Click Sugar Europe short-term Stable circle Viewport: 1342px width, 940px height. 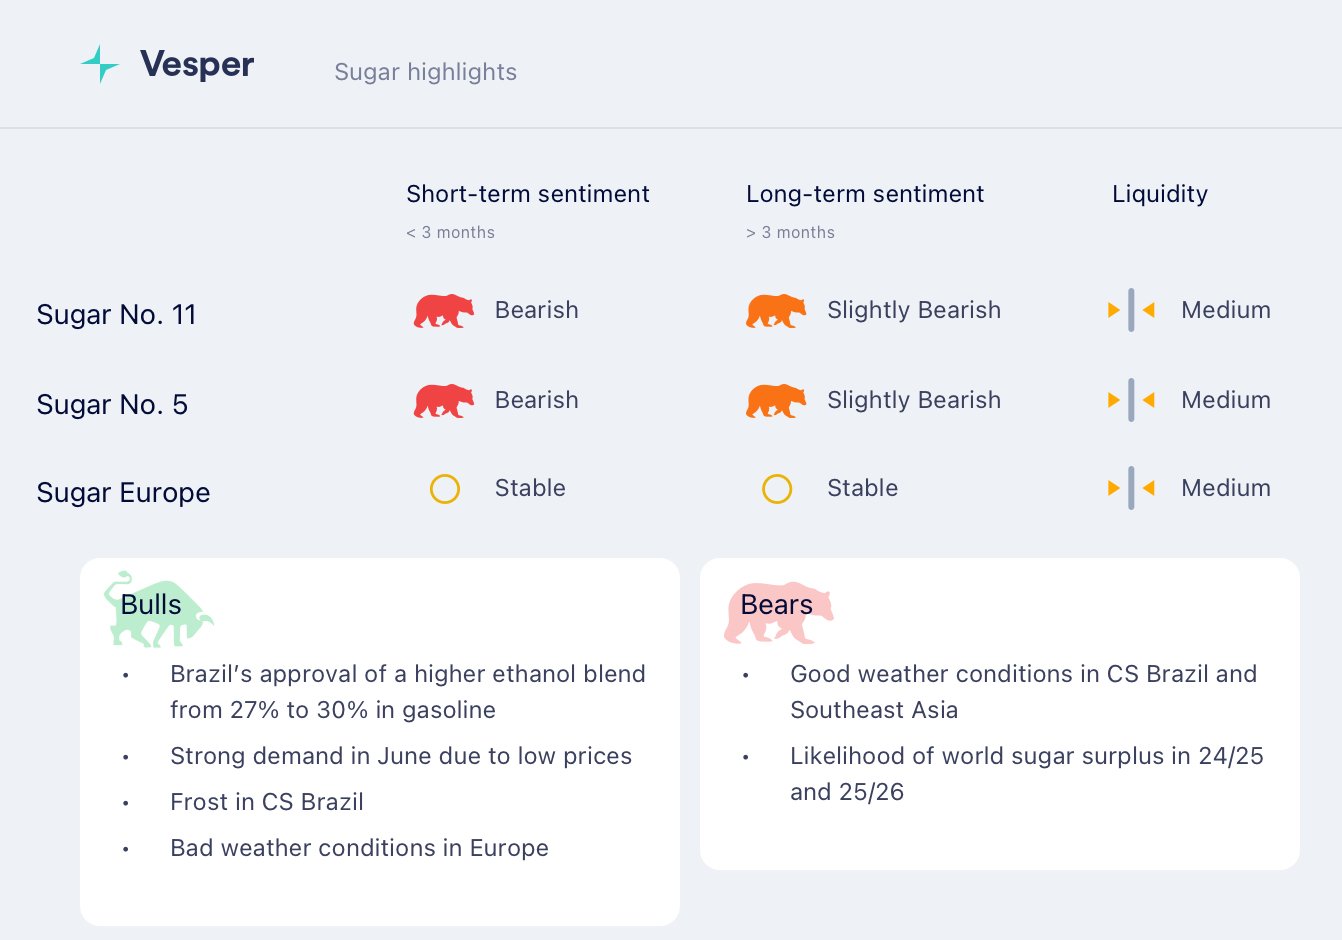445,489
